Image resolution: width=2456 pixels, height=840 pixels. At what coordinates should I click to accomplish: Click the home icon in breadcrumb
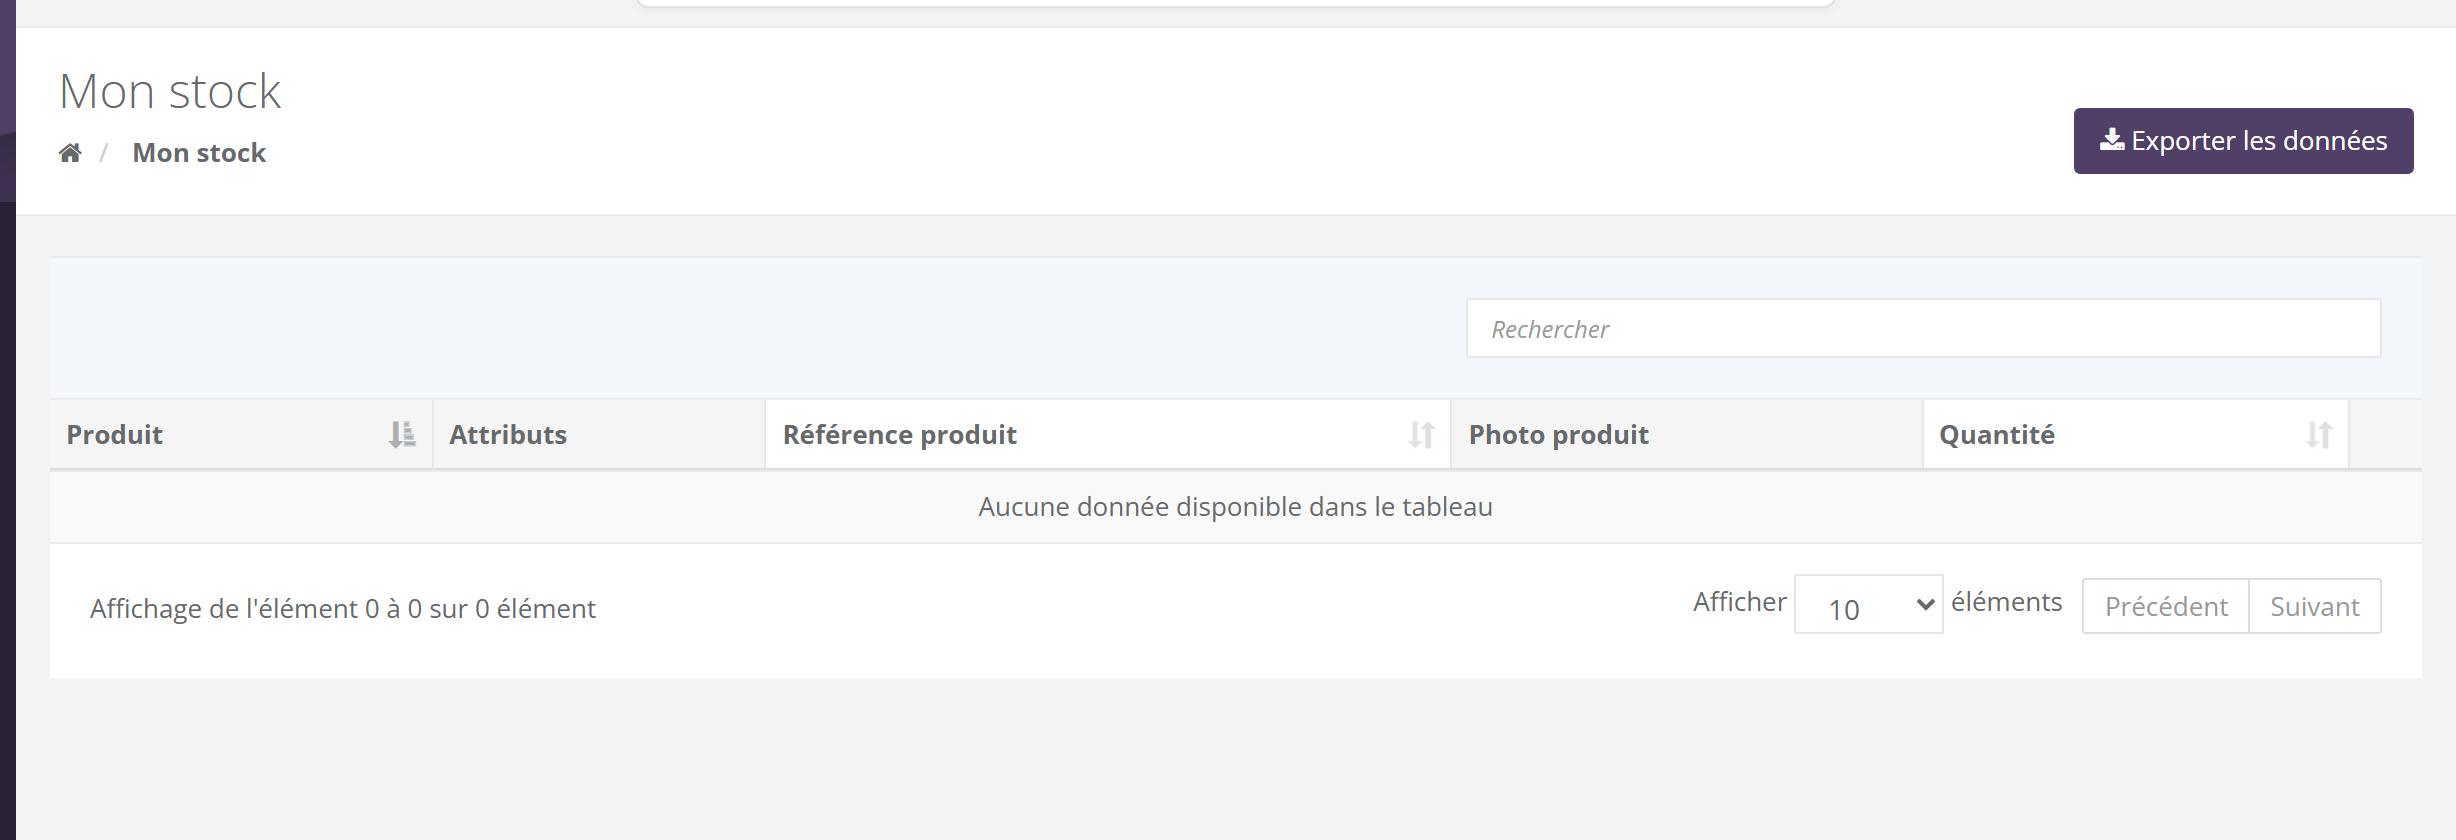pos(70,153)
